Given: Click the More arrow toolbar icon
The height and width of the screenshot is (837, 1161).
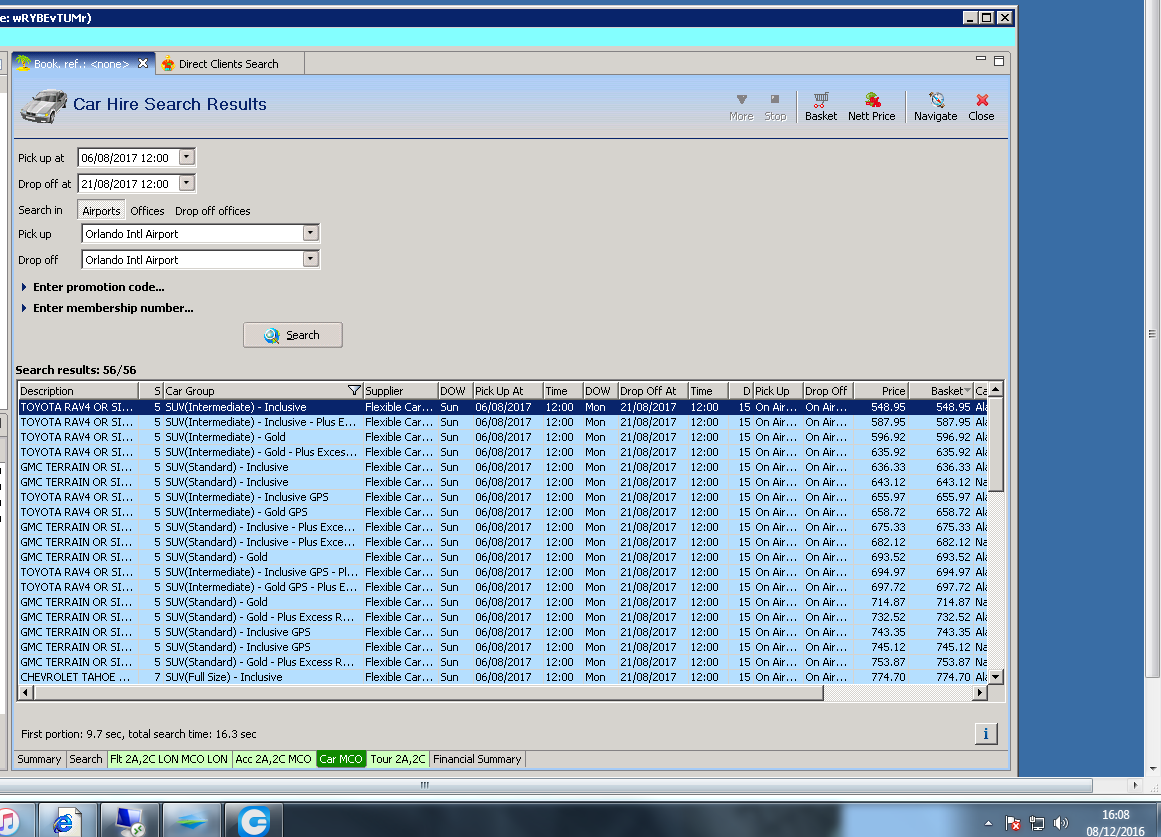Looking at the screenshot, I should point(741,107).
